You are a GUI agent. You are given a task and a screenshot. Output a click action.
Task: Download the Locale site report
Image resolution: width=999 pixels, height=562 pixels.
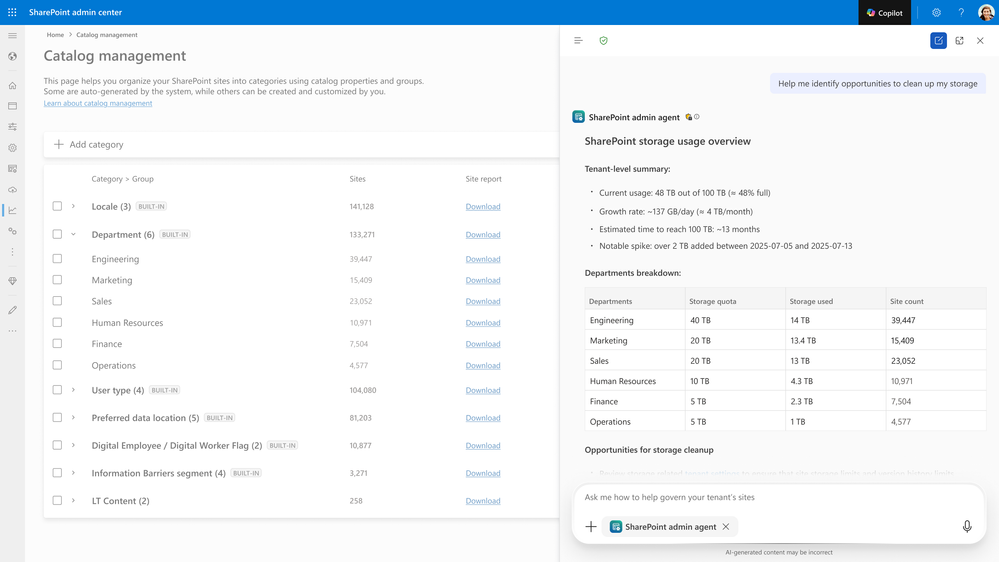tap(482, 206)
